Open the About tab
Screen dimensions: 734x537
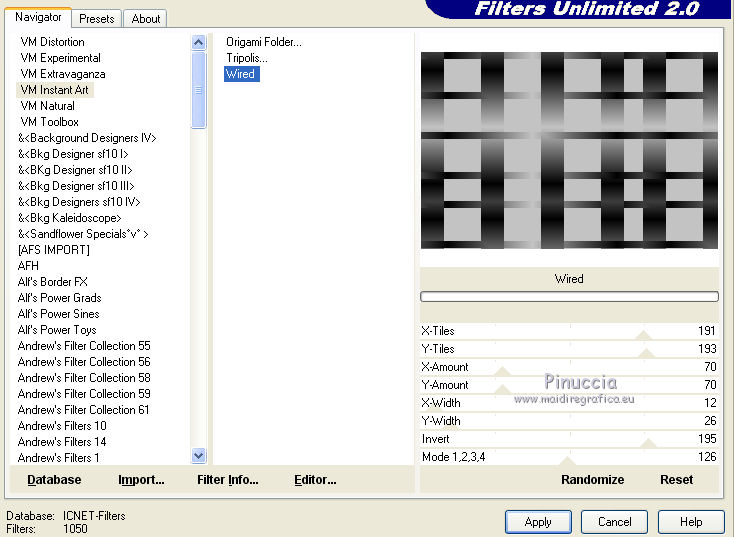pyautogui.click(x=146, y=19)
